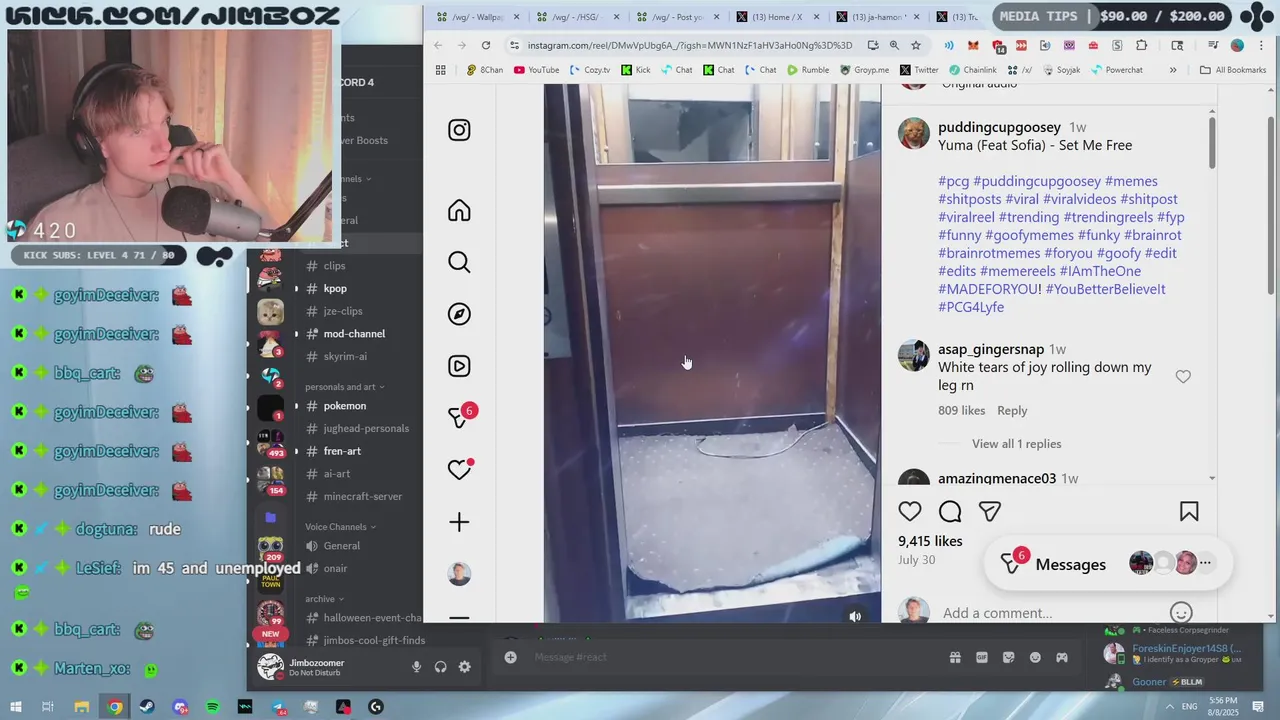Click the Instagram logo icon
The image size is (1280, 720).
[459, 130]
